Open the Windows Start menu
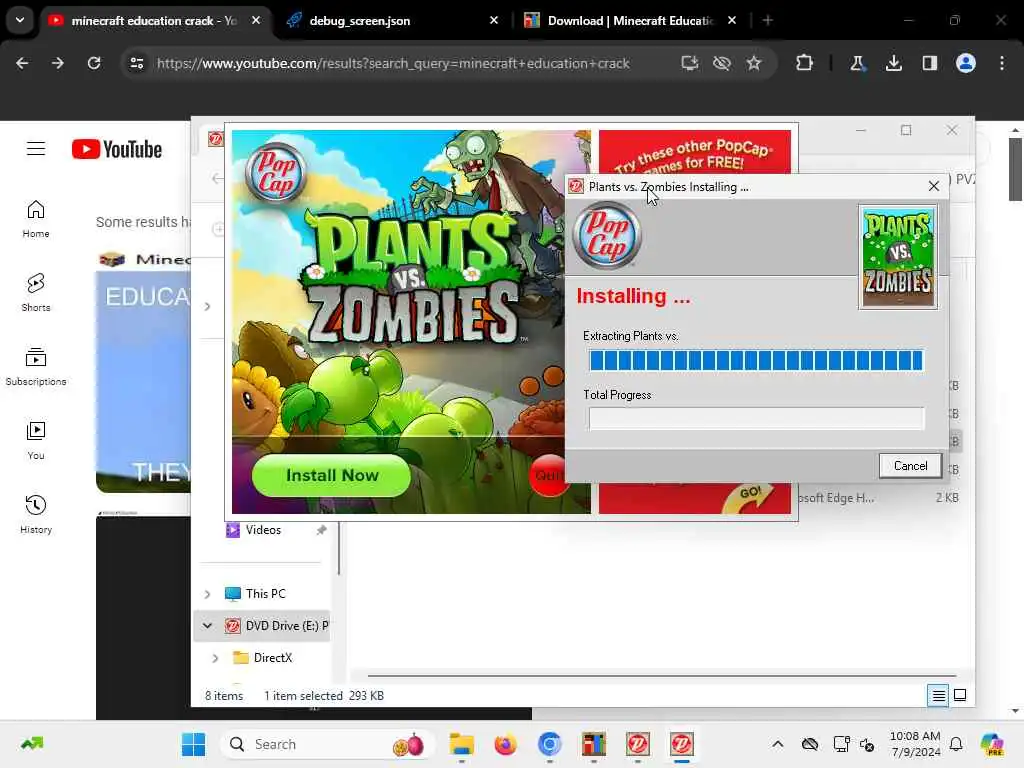1024x768 pixels. tap(193, 744)
